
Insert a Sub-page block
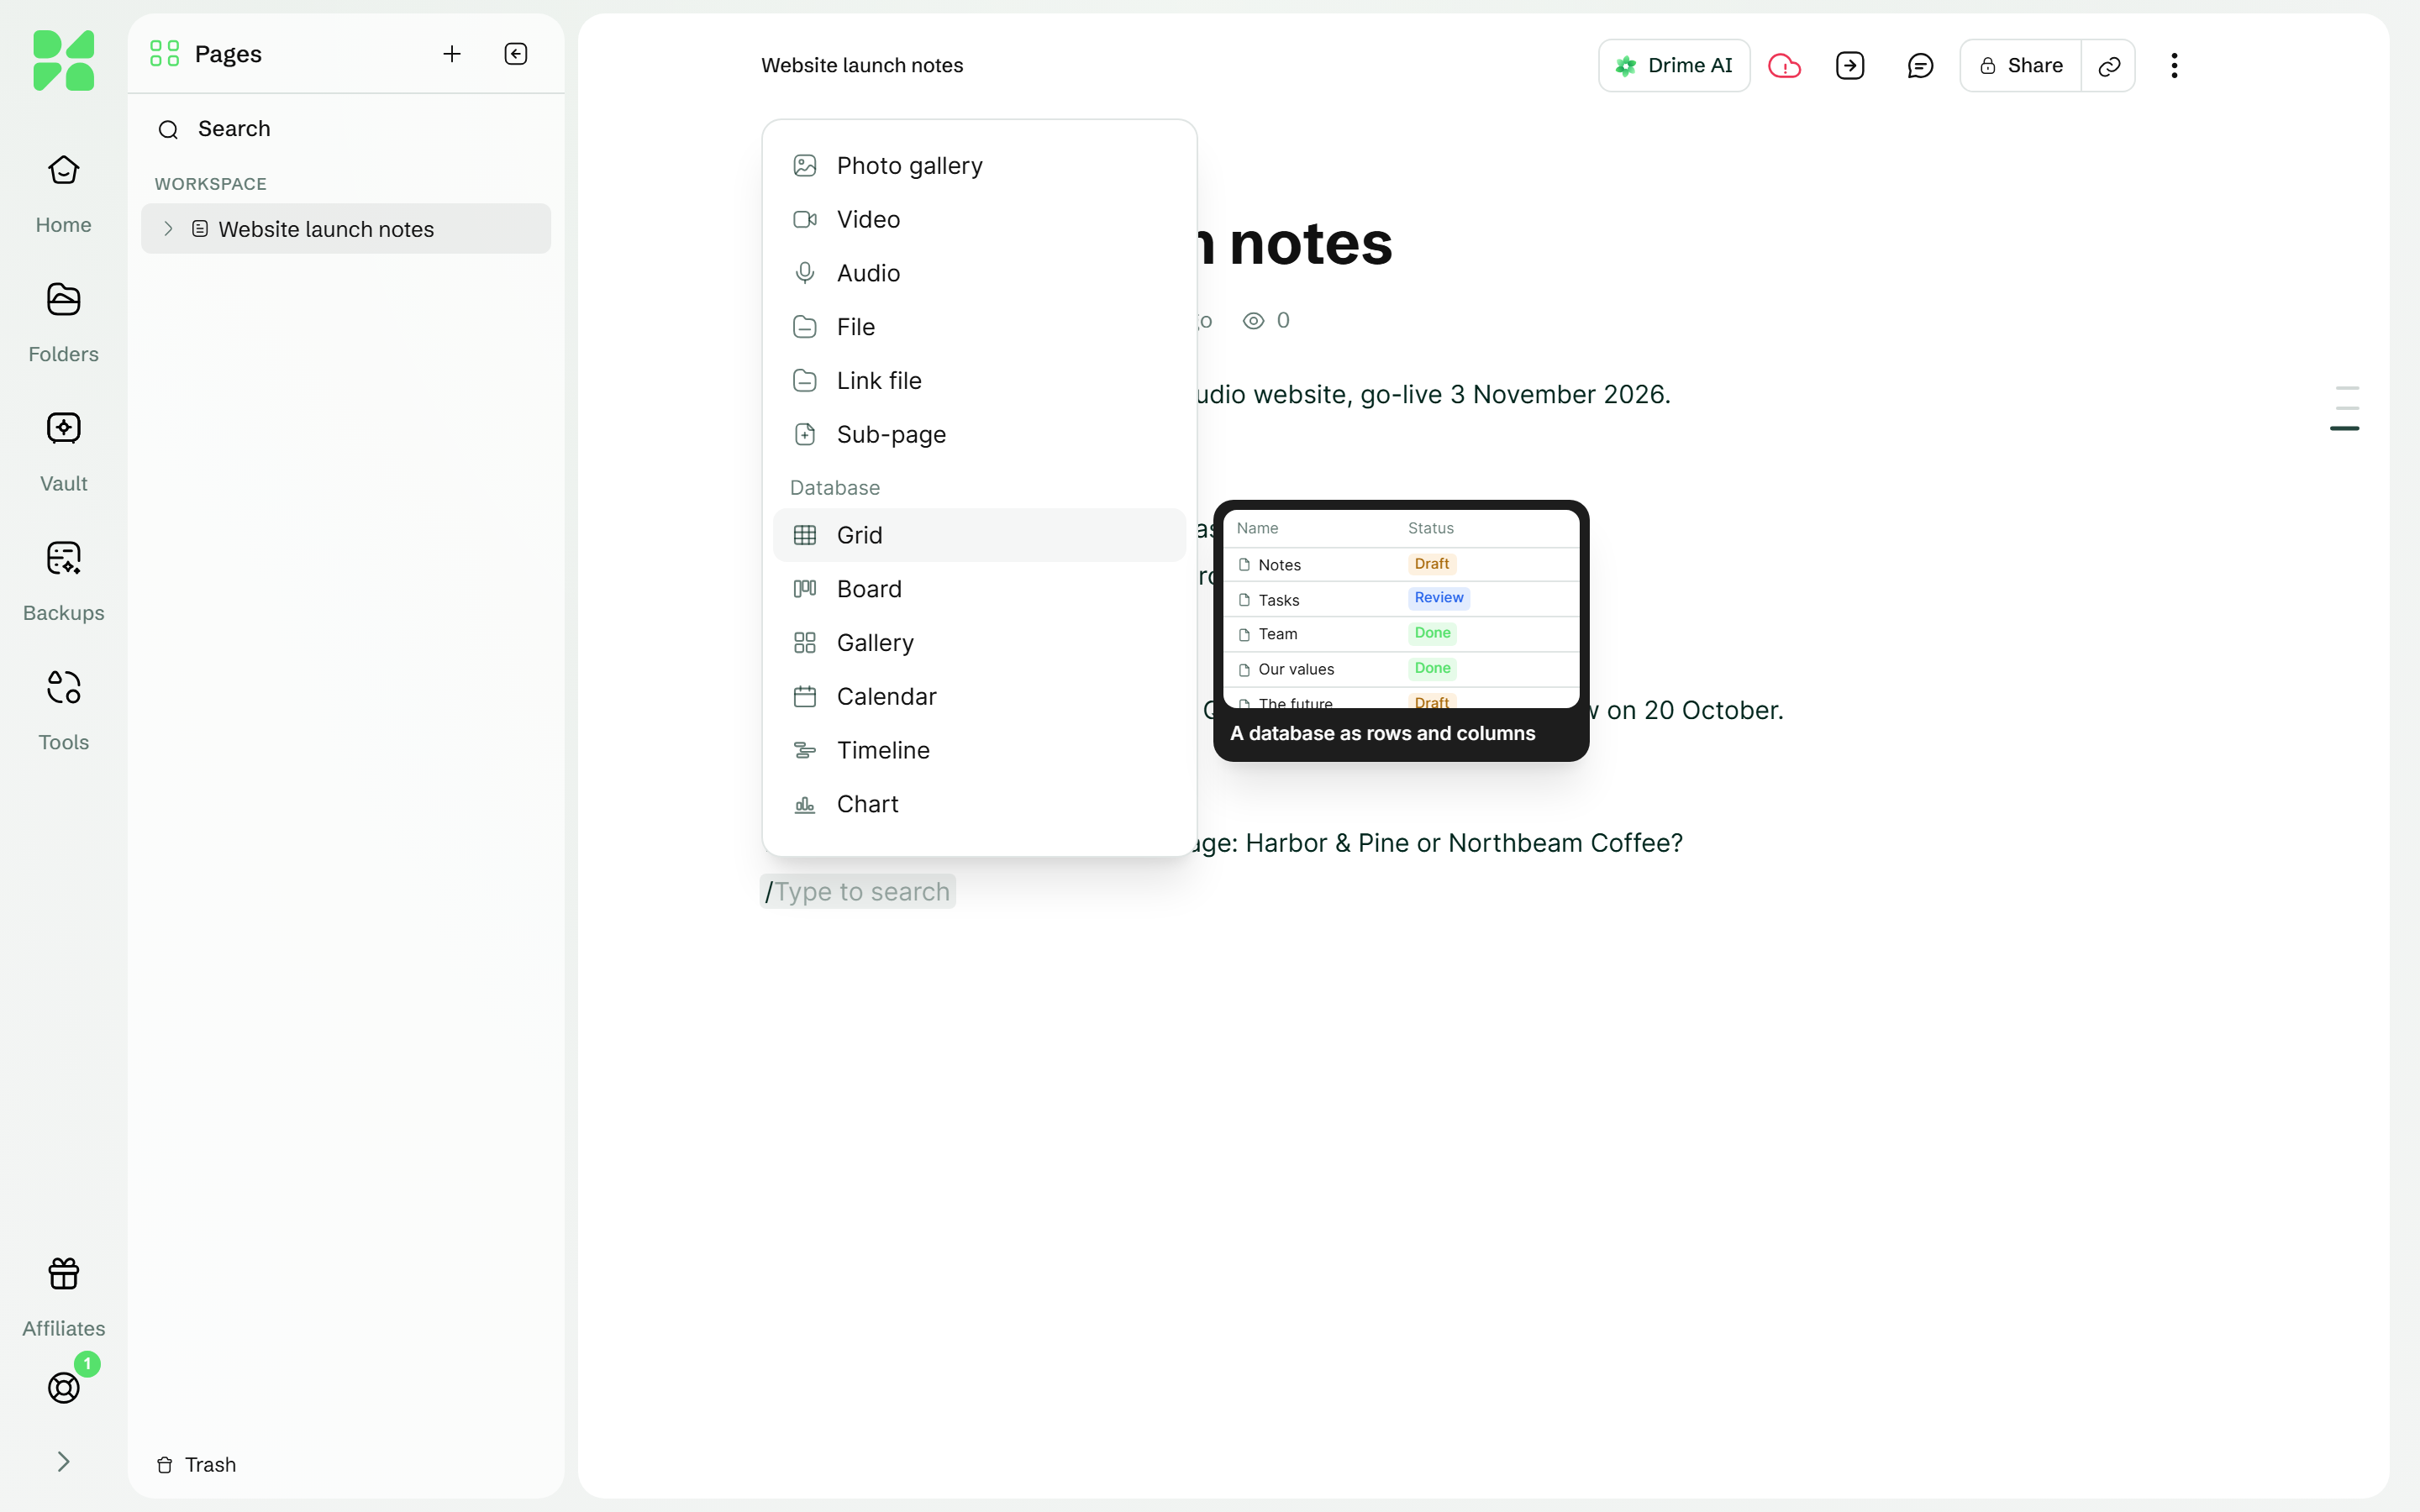coord(979,435)
